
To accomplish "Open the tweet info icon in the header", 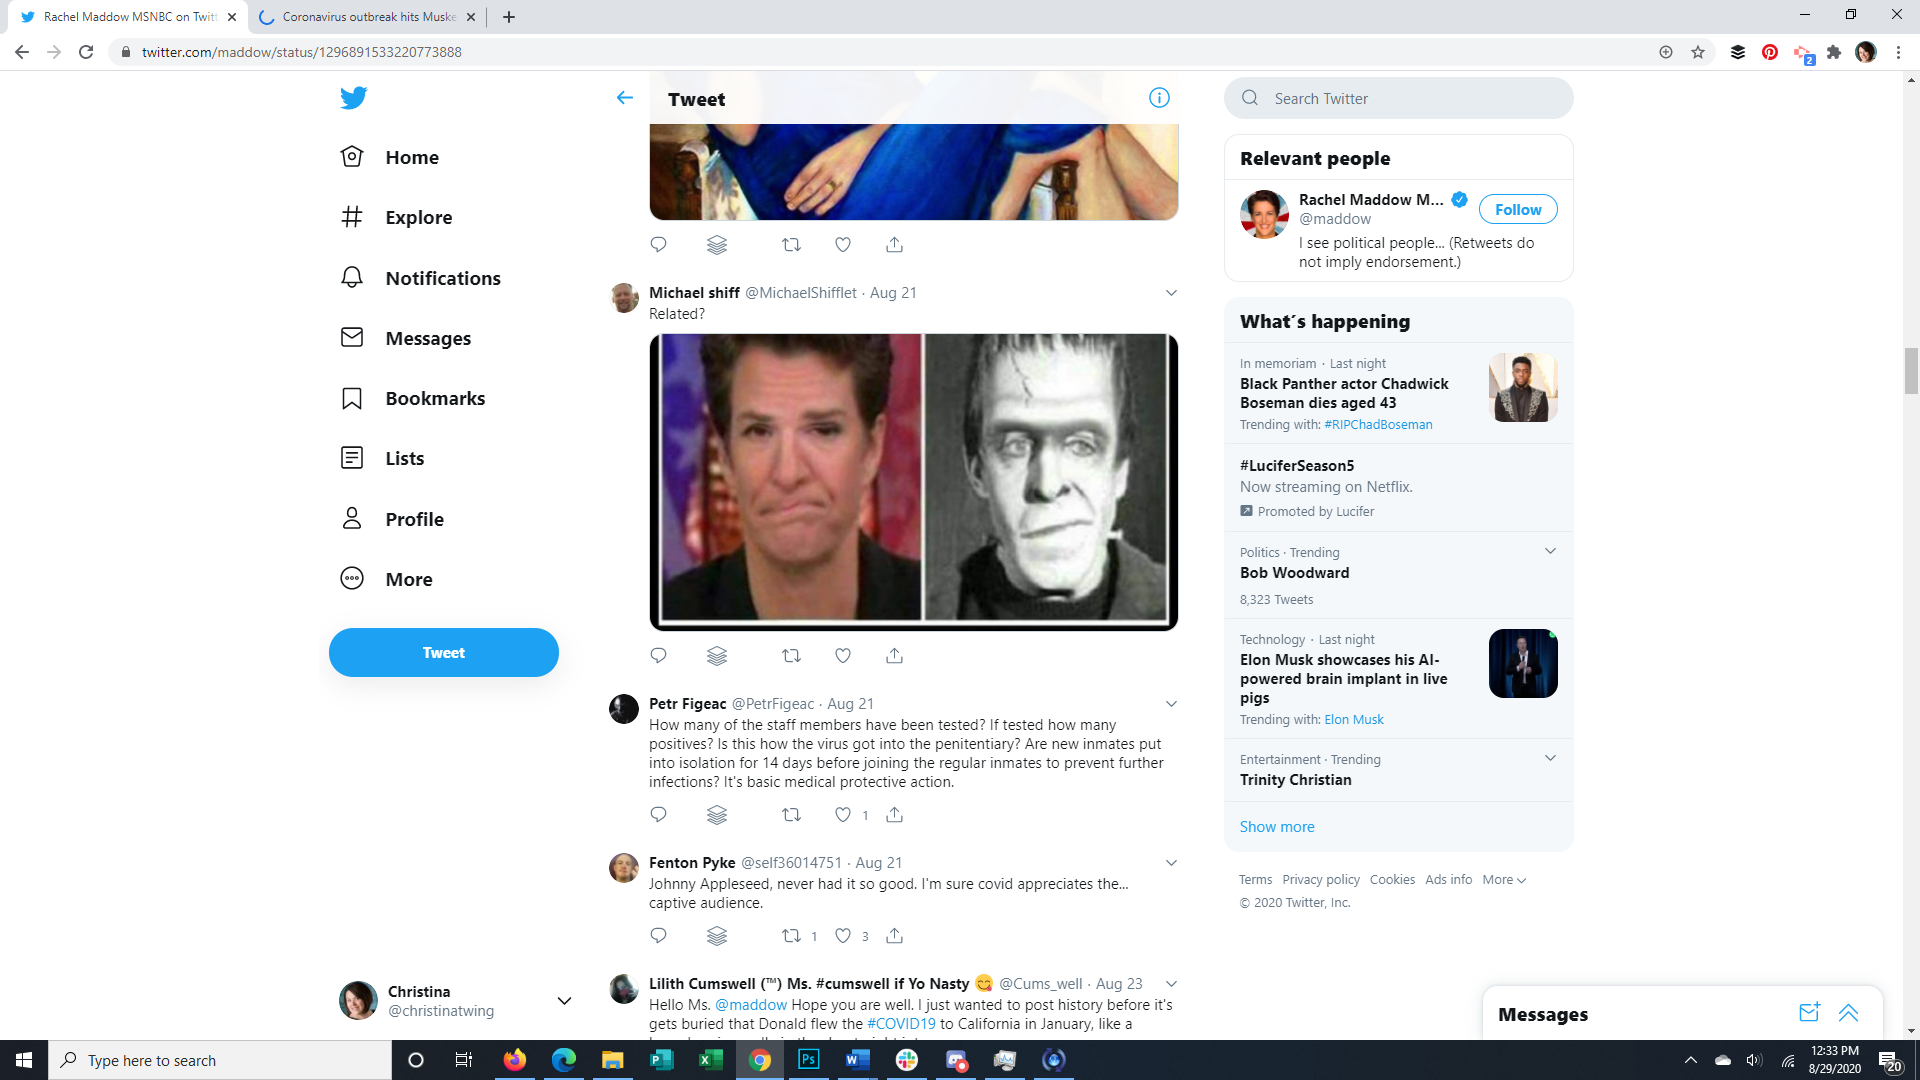I will click(x=1159, y=98).
